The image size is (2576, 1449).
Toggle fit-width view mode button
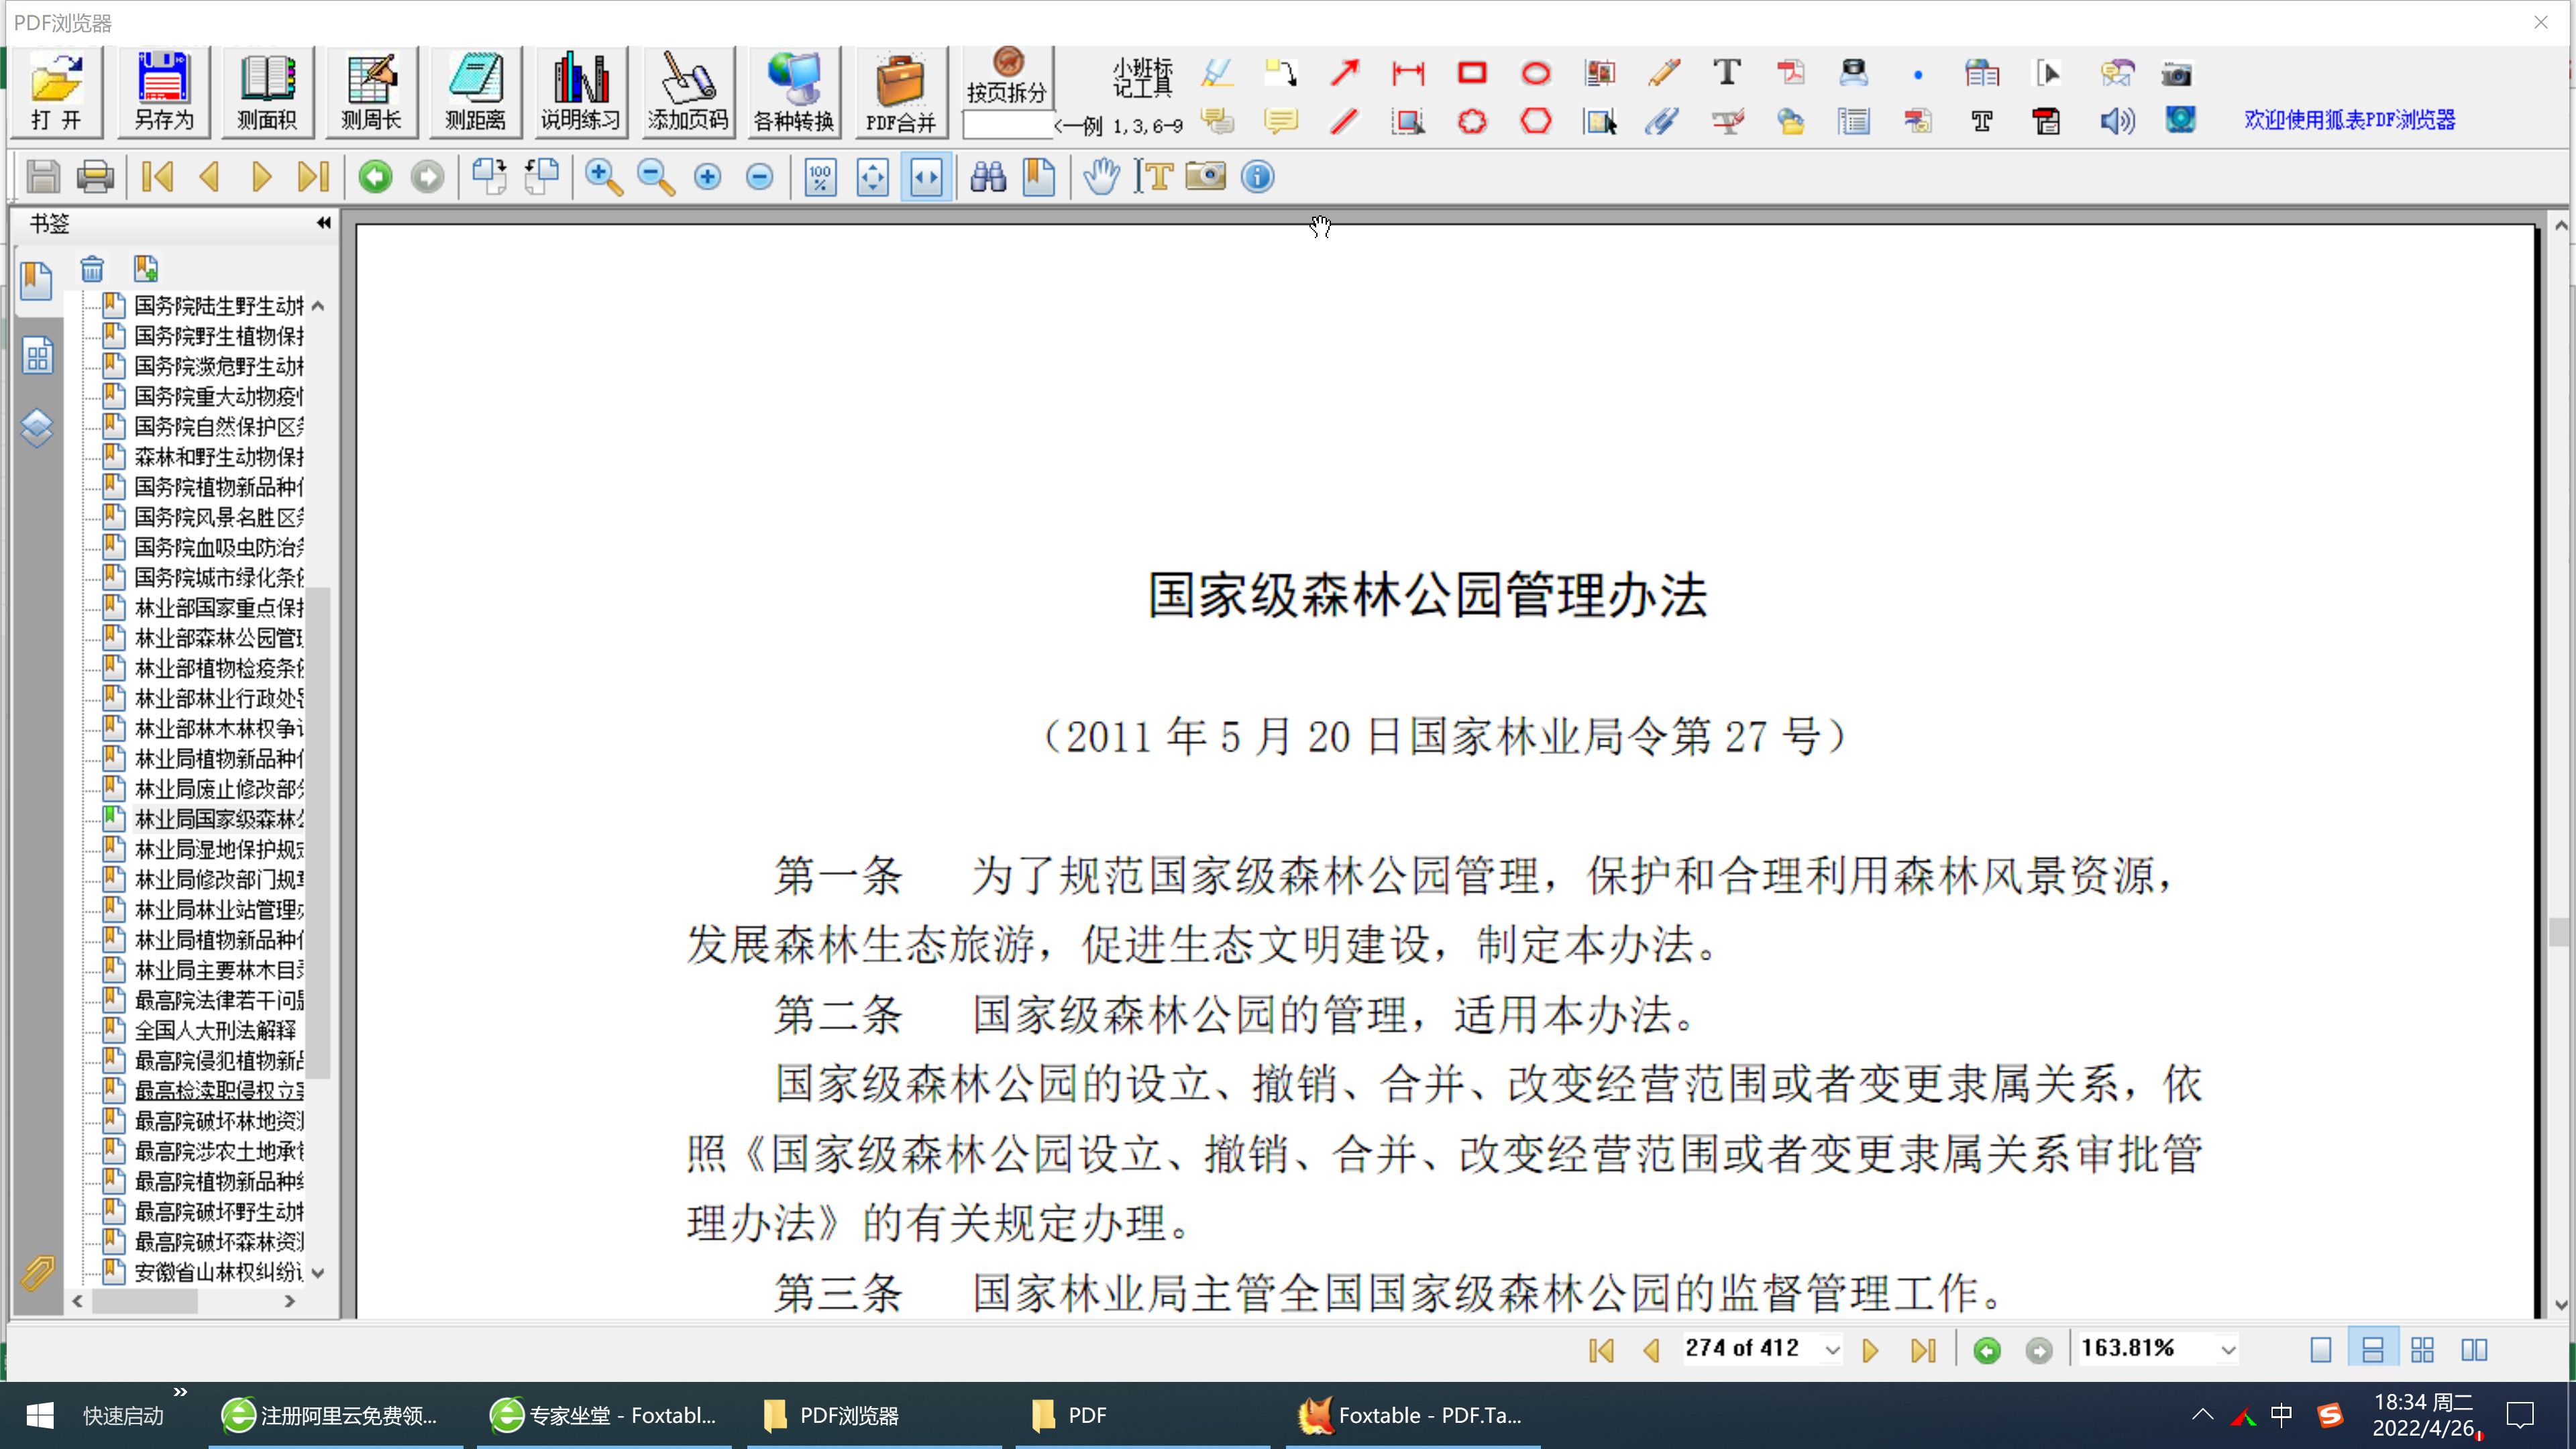926,177
